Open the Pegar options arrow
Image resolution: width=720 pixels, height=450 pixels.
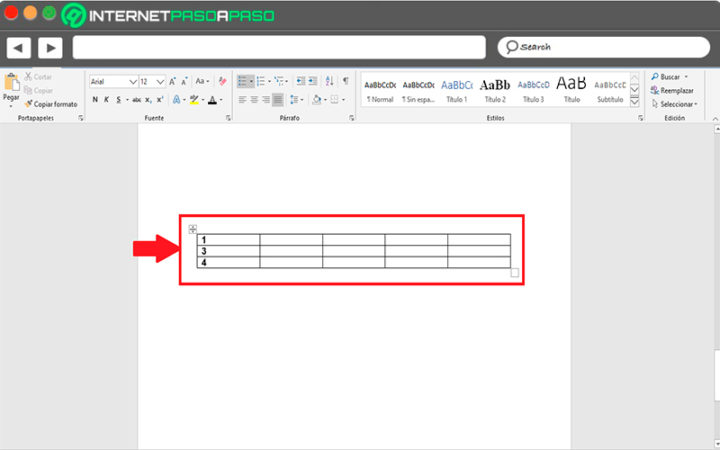tap(11, 106)
